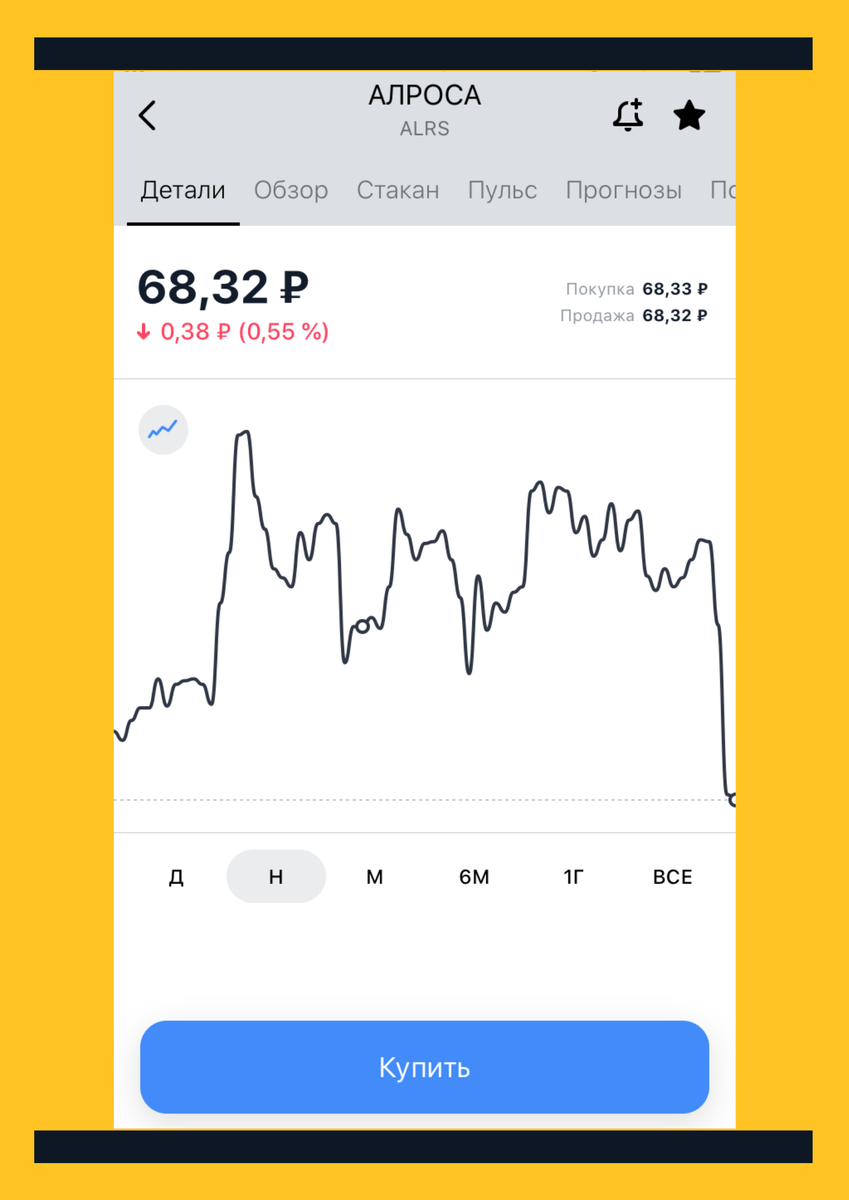Open the Детали tab
This screenshot has width=849, height=1200.
(x=183, y=190)
